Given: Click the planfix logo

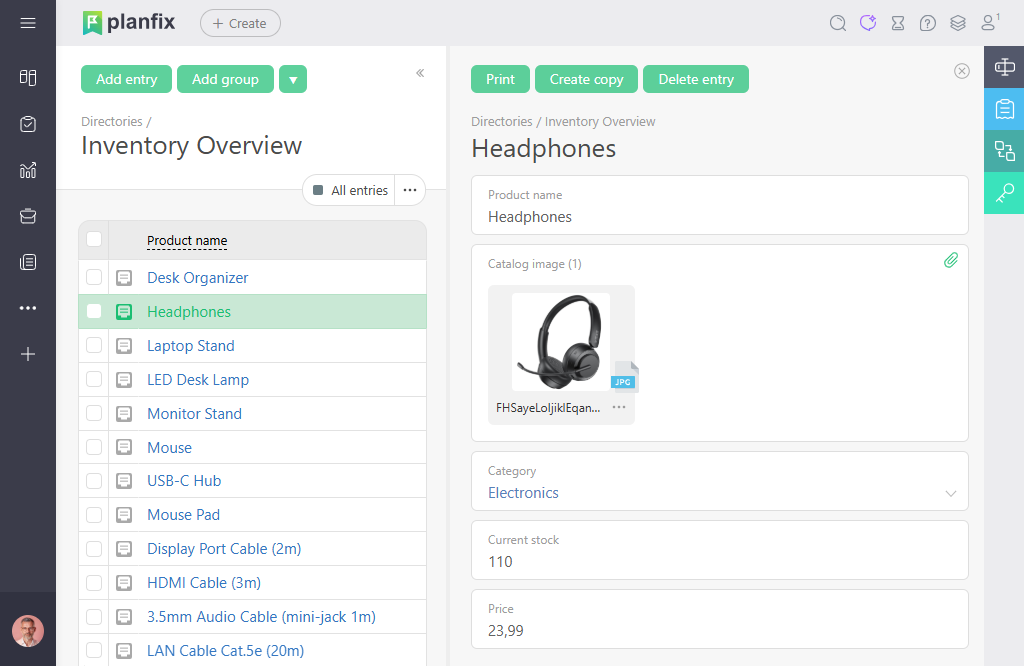Looking at the screenshot, I should 129,23.
